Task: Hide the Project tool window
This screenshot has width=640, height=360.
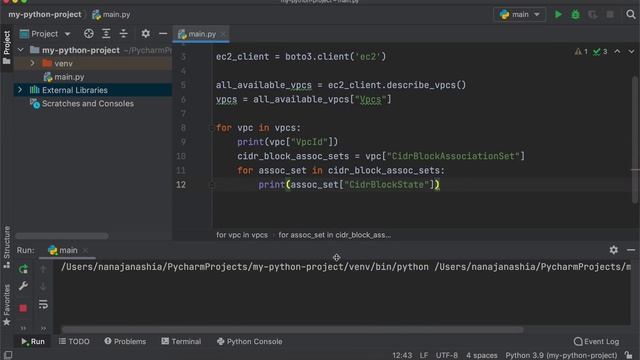Action: tap(163, 34)
